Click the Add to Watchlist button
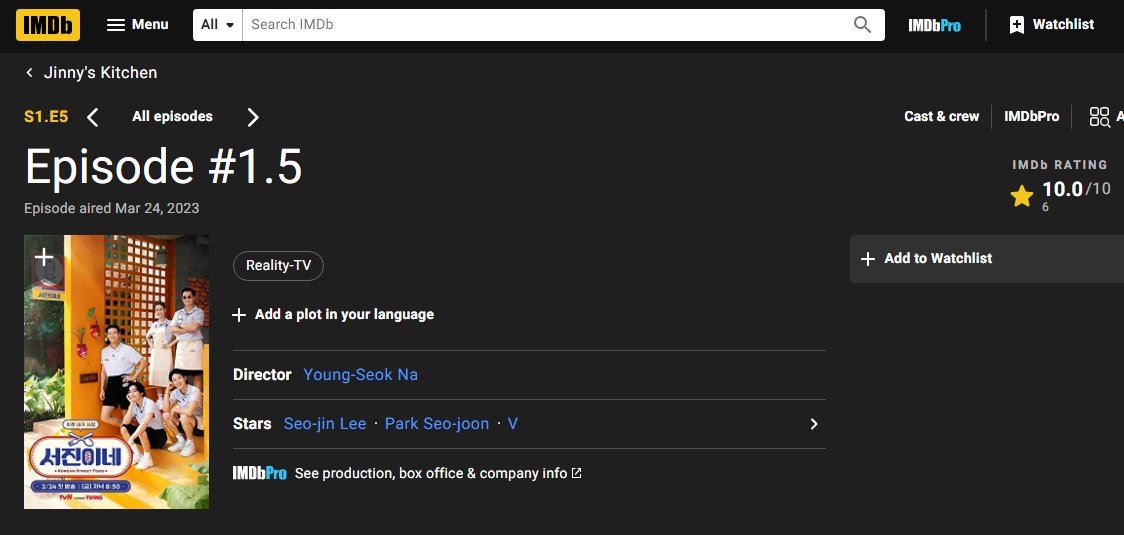This screenshot has height=535, width=1124. 986,258
